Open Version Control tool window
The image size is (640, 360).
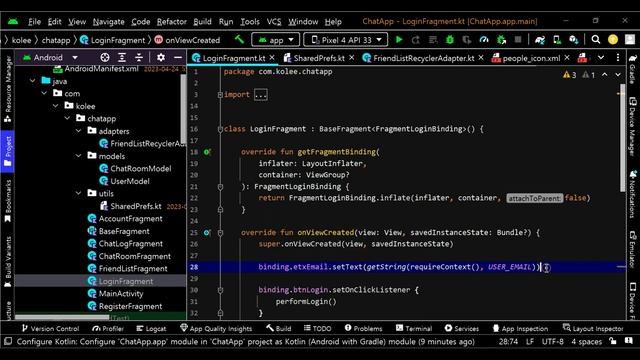click(51, 328)
